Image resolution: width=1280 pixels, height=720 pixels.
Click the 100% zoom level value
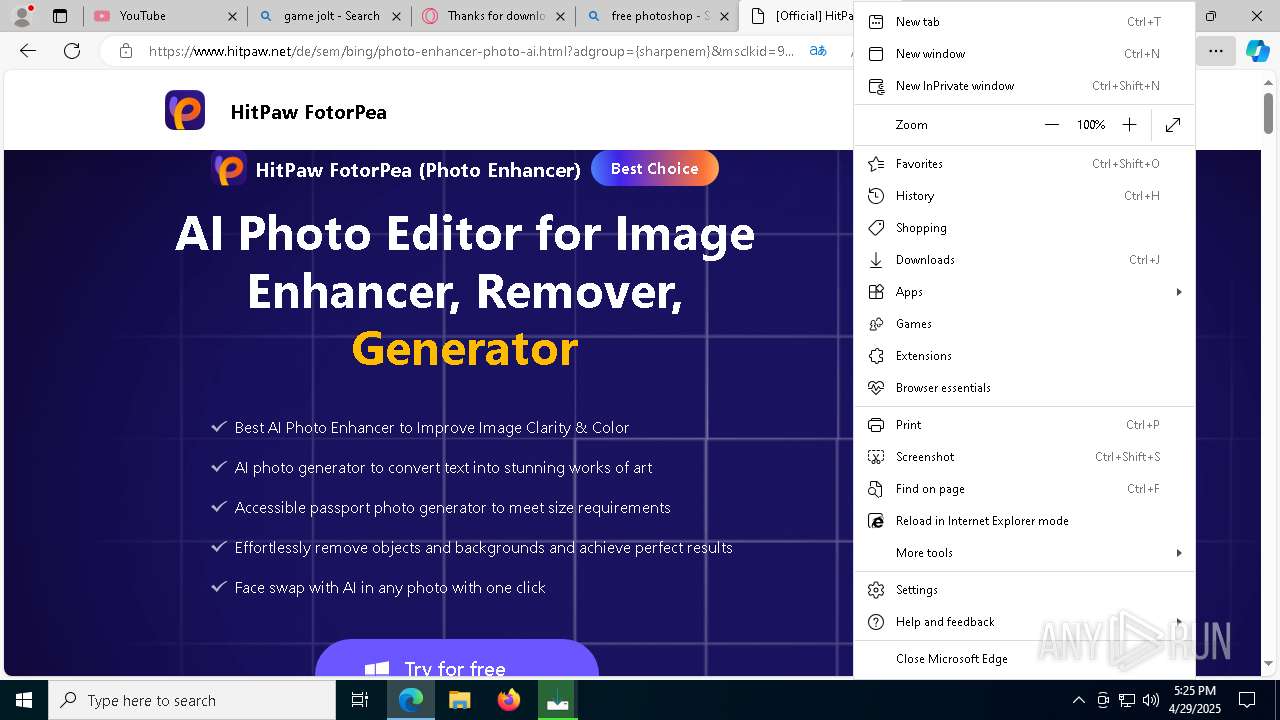1090,125
